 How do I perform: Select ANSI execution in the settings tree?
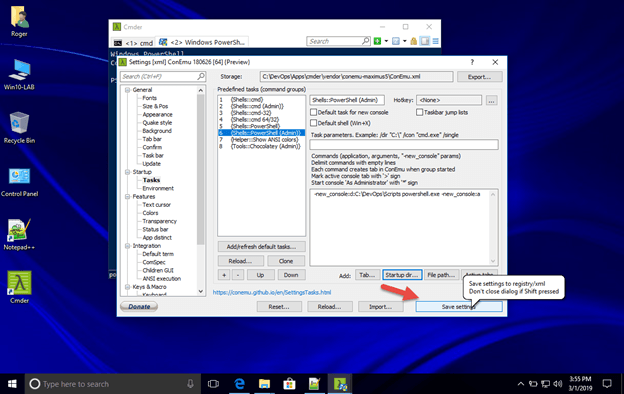tap(162, 279)
